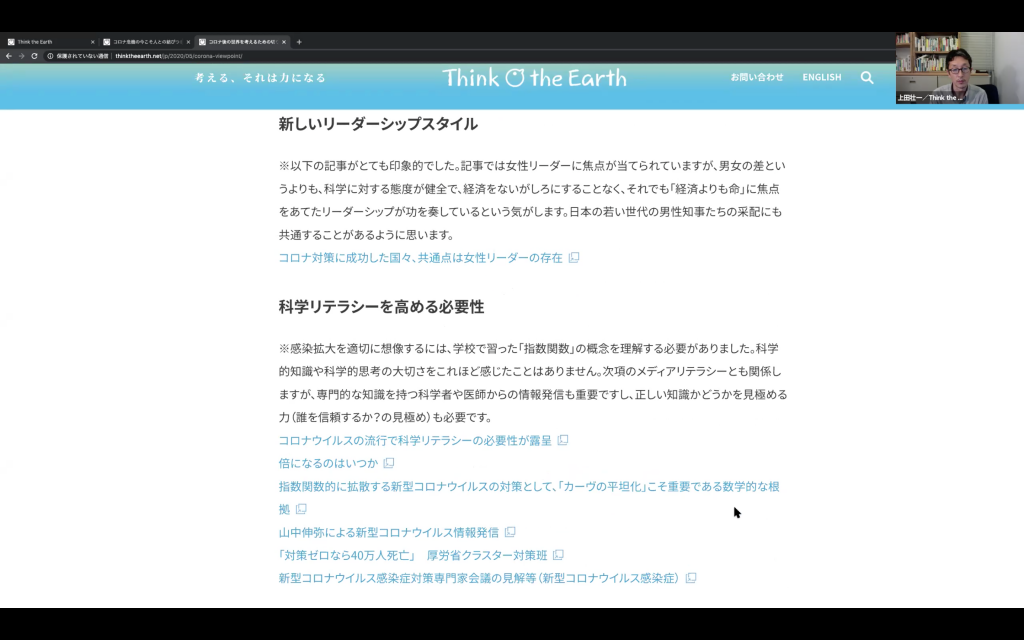Click external-link icon after 厚労省クラスター対策班
Image resolution: width=1024 pixels, height=640 pixels.
coord(558,555)
